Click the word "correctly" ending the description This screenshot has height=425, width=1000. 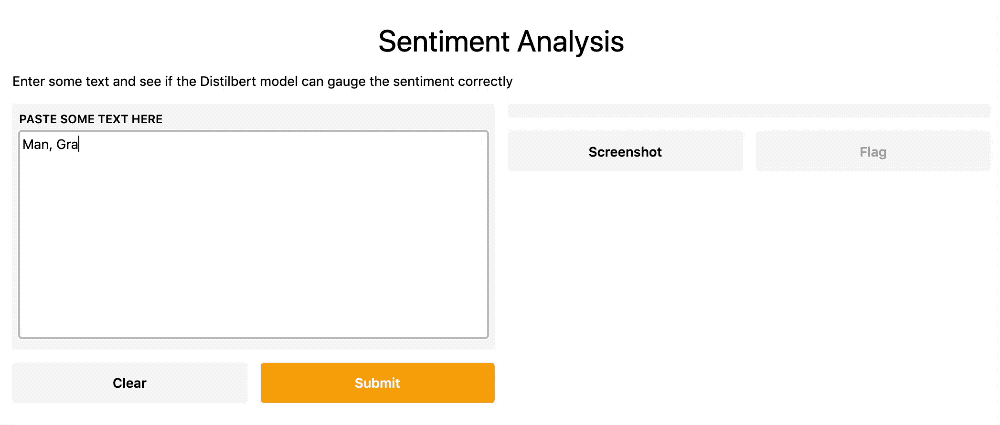click(484, 81)
